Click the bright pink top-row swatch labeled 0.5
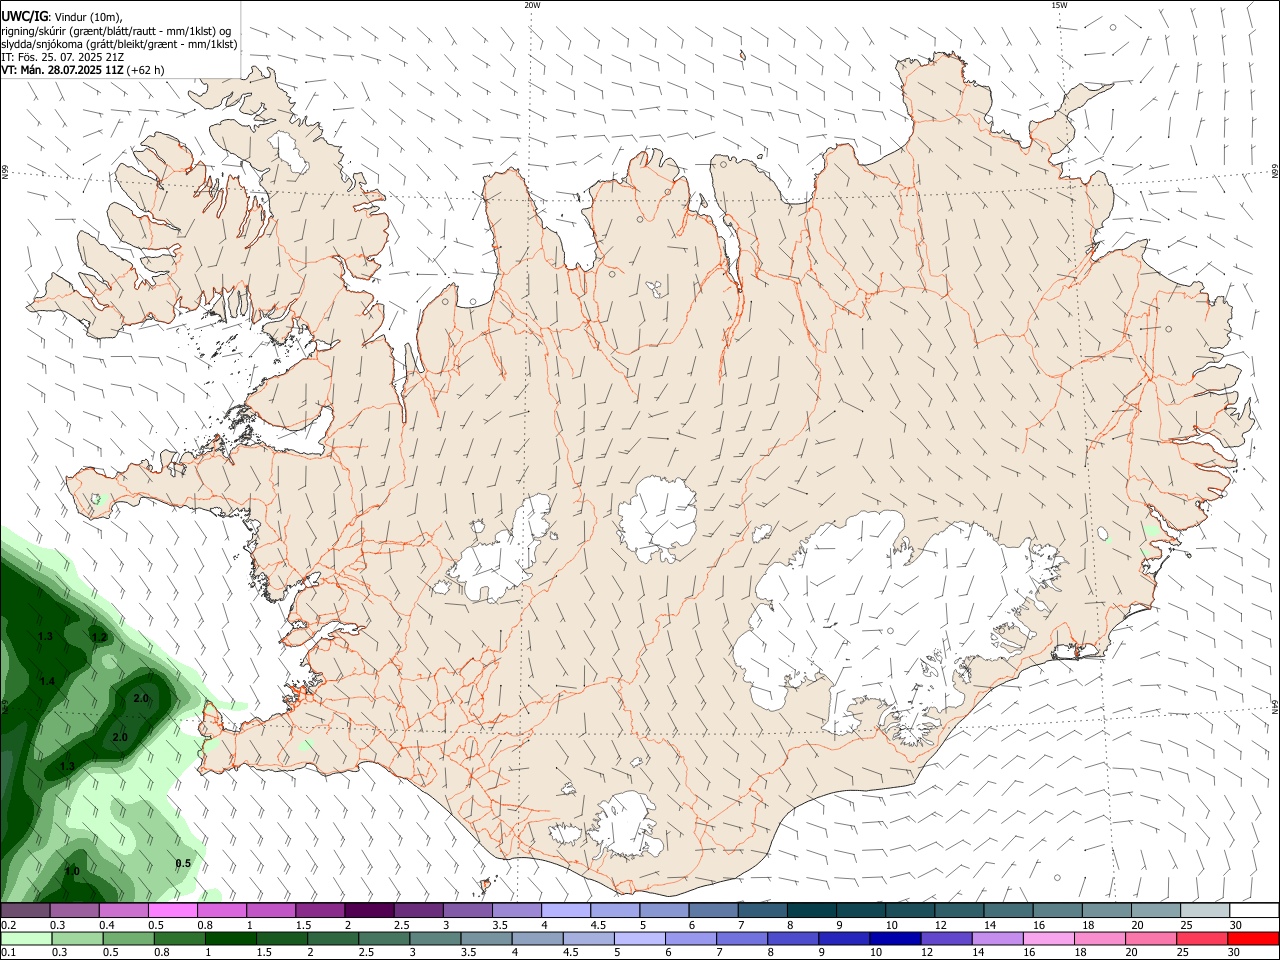The image size is (1280, 960). pyautogui.click(x=172, y=911)
